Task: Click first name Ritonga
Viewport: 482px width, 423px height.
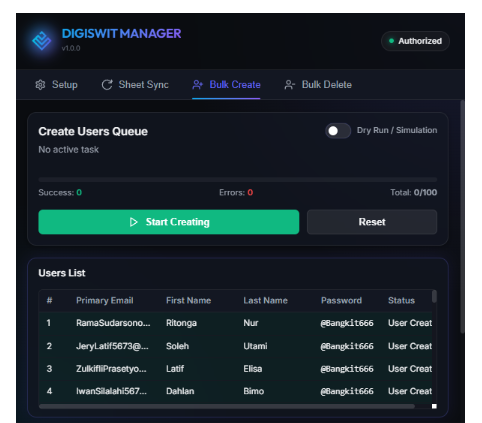Action: 181,323
